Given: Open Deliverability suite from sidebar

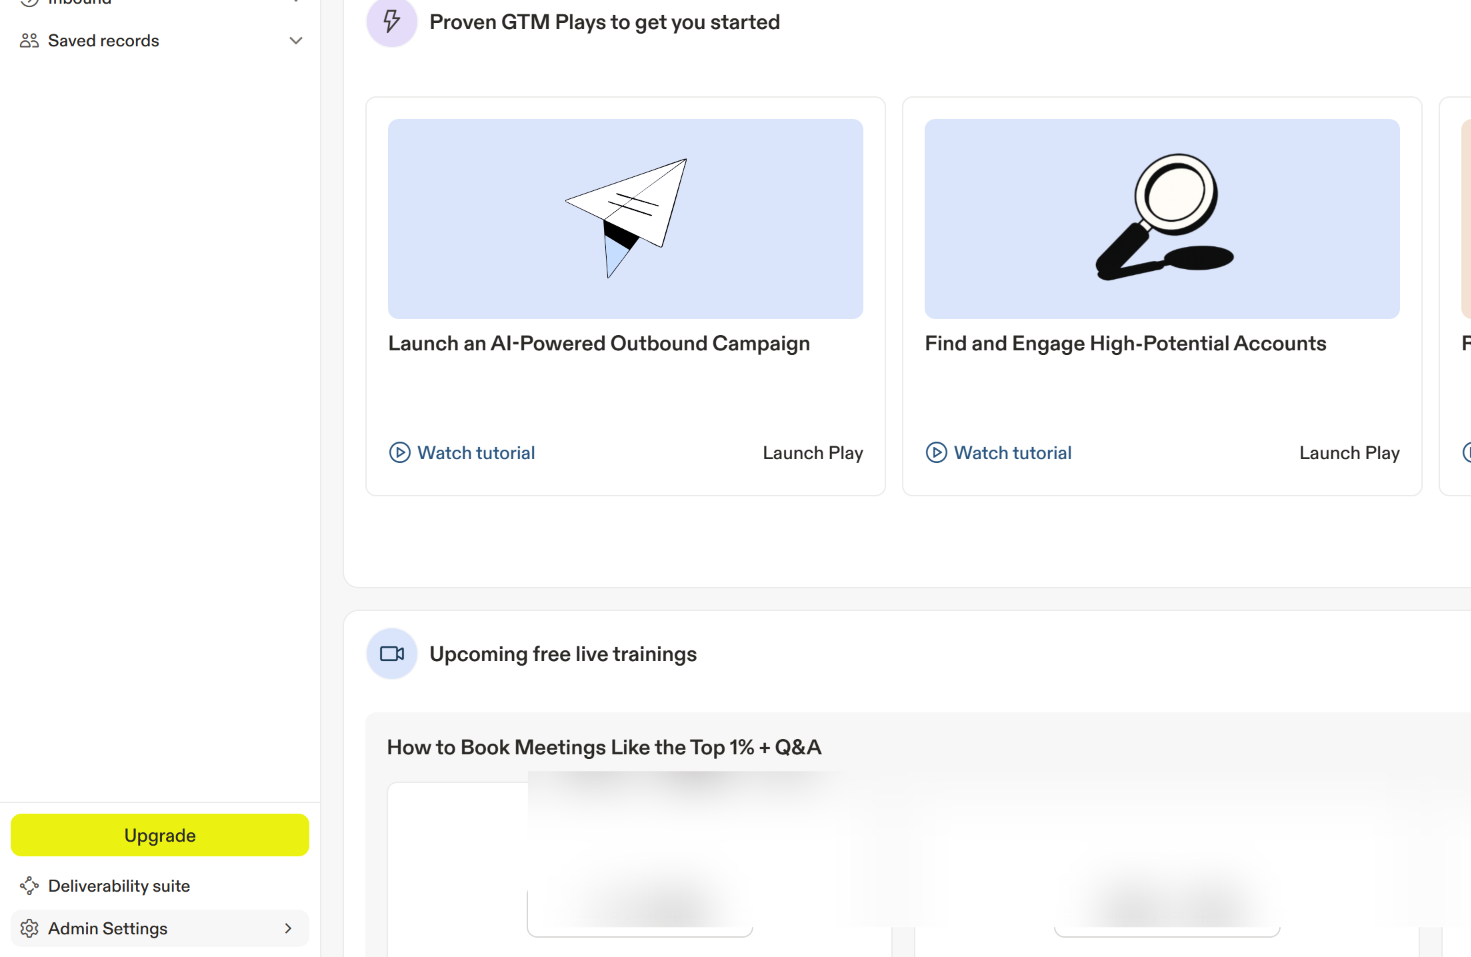Looking at the screenshot, I should 119,886.
